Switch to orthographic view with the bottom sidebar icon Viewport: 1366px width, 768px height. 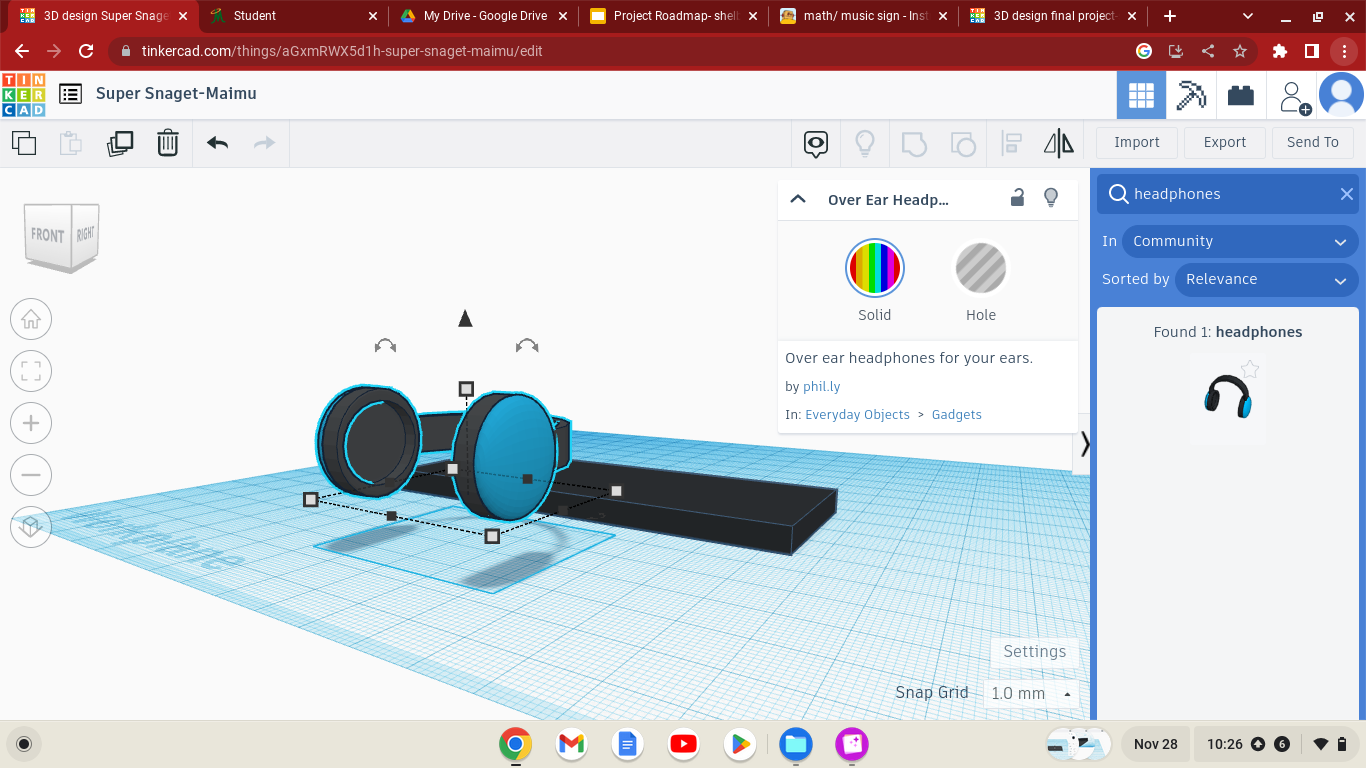click(x=31, y=527)
